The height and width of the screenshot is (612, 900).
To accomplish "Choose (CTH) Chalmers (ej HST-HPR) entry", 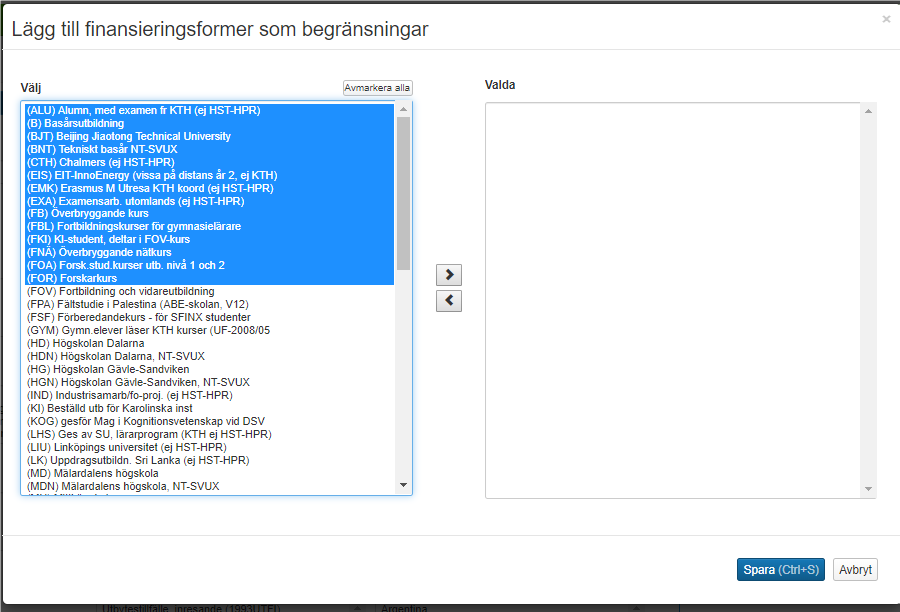I will coord(100,162).
